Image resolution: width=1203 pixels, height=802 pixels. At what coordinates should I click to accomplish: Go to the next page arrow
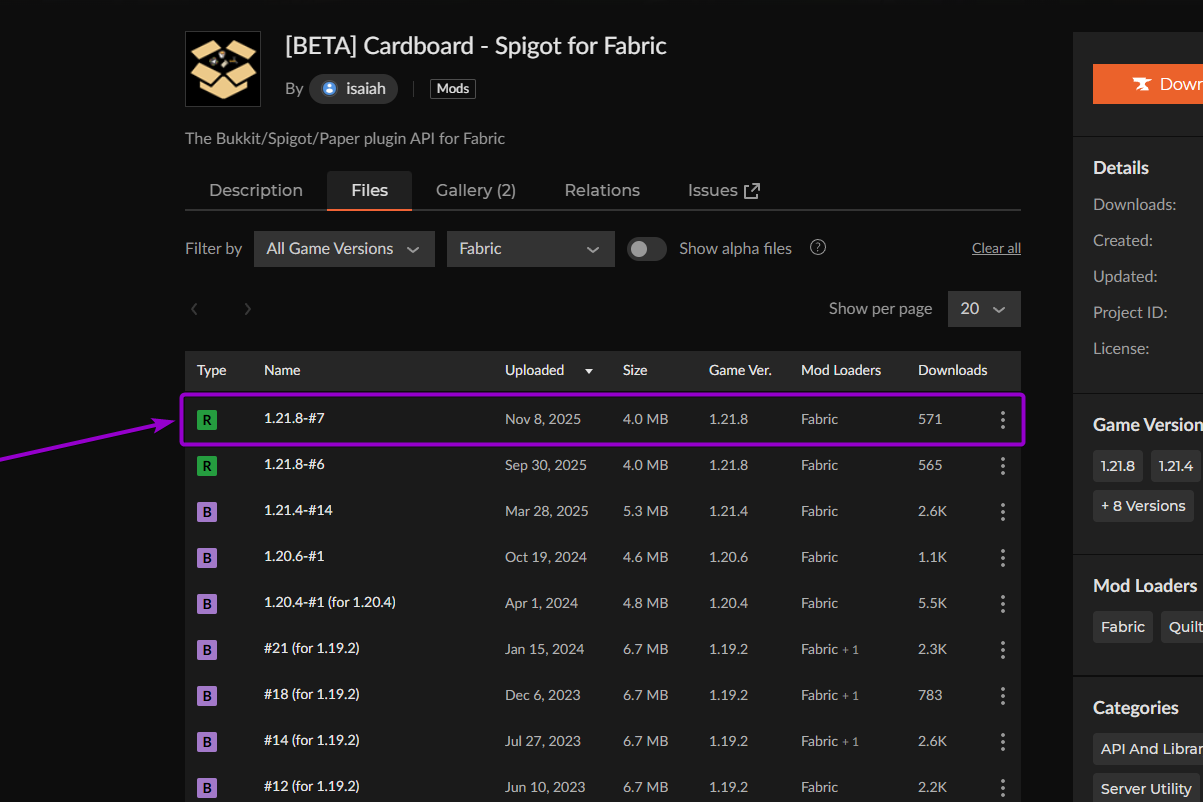[x=247, y=309]
